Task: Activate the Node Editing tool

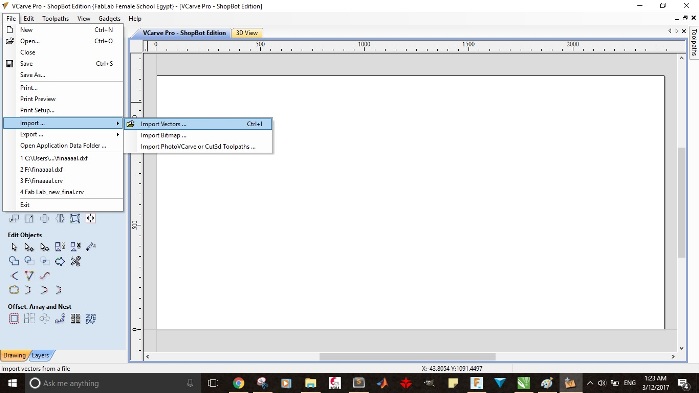Action: click(29, 247)
